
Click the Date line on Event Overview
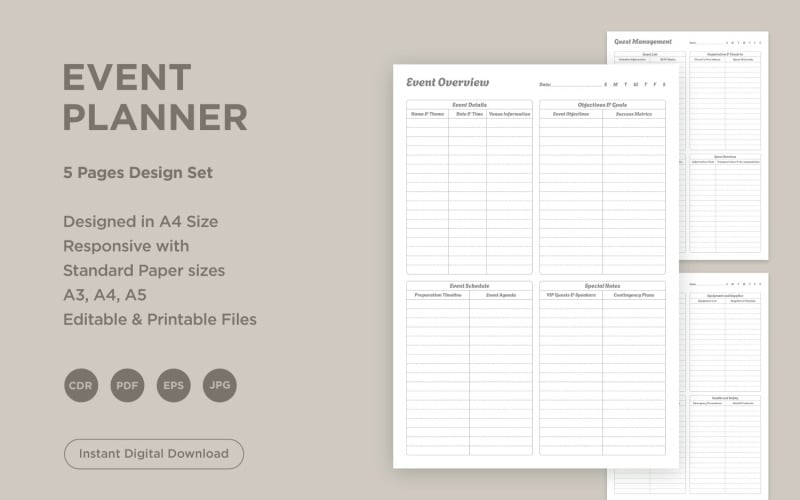(x=570, y=85)
